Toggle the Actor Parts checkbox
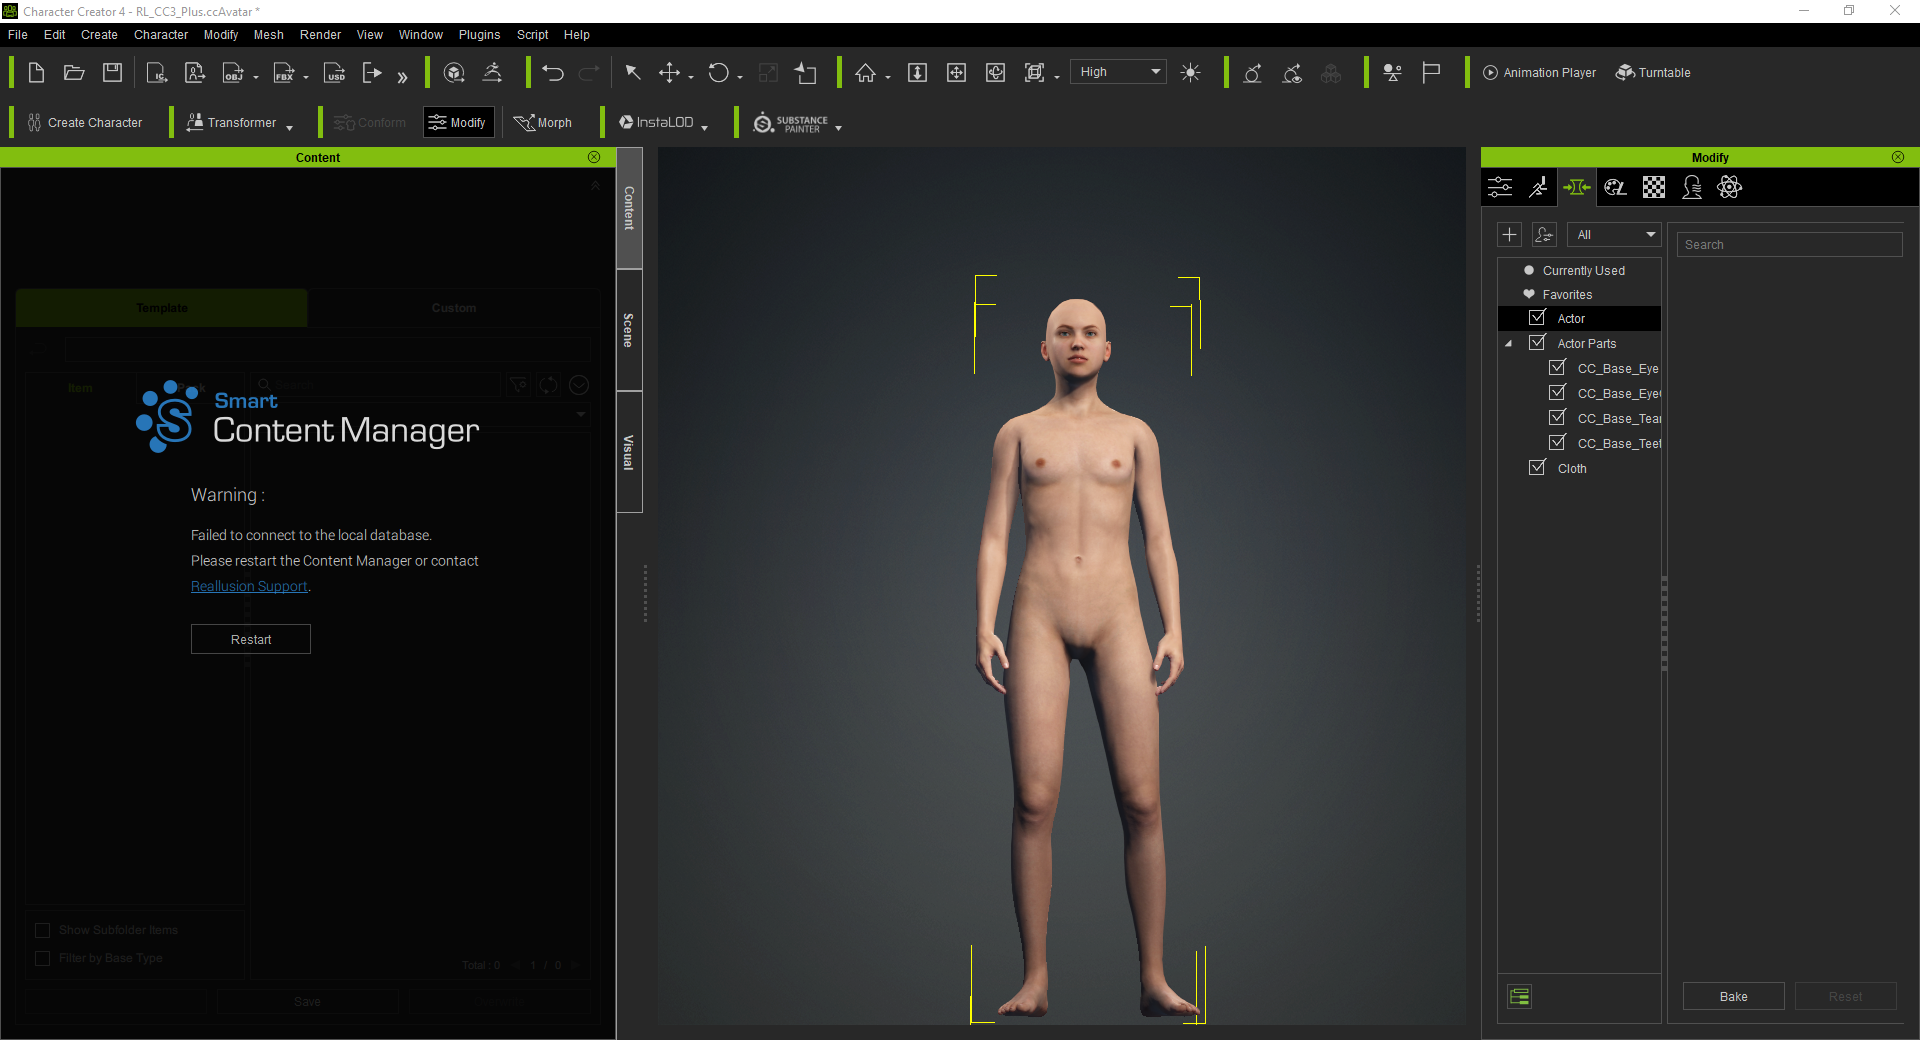The image size is (1920, 1040). coord(1538,343)
